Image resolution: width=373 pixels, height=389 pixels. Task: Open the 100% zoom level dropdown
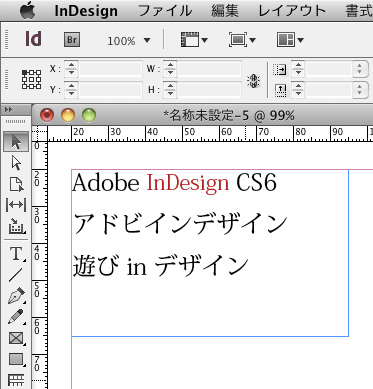click(x=128, y=41)
